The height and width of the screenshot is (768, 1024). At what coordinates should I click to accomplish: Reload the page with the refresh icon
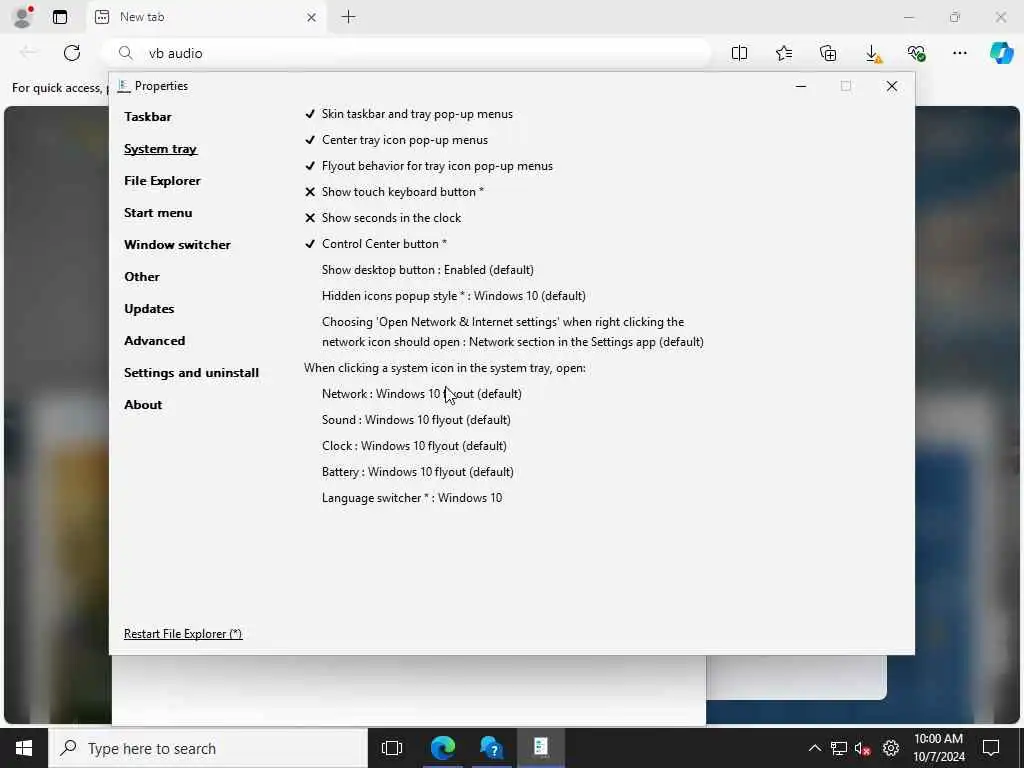tap(72, 53)
